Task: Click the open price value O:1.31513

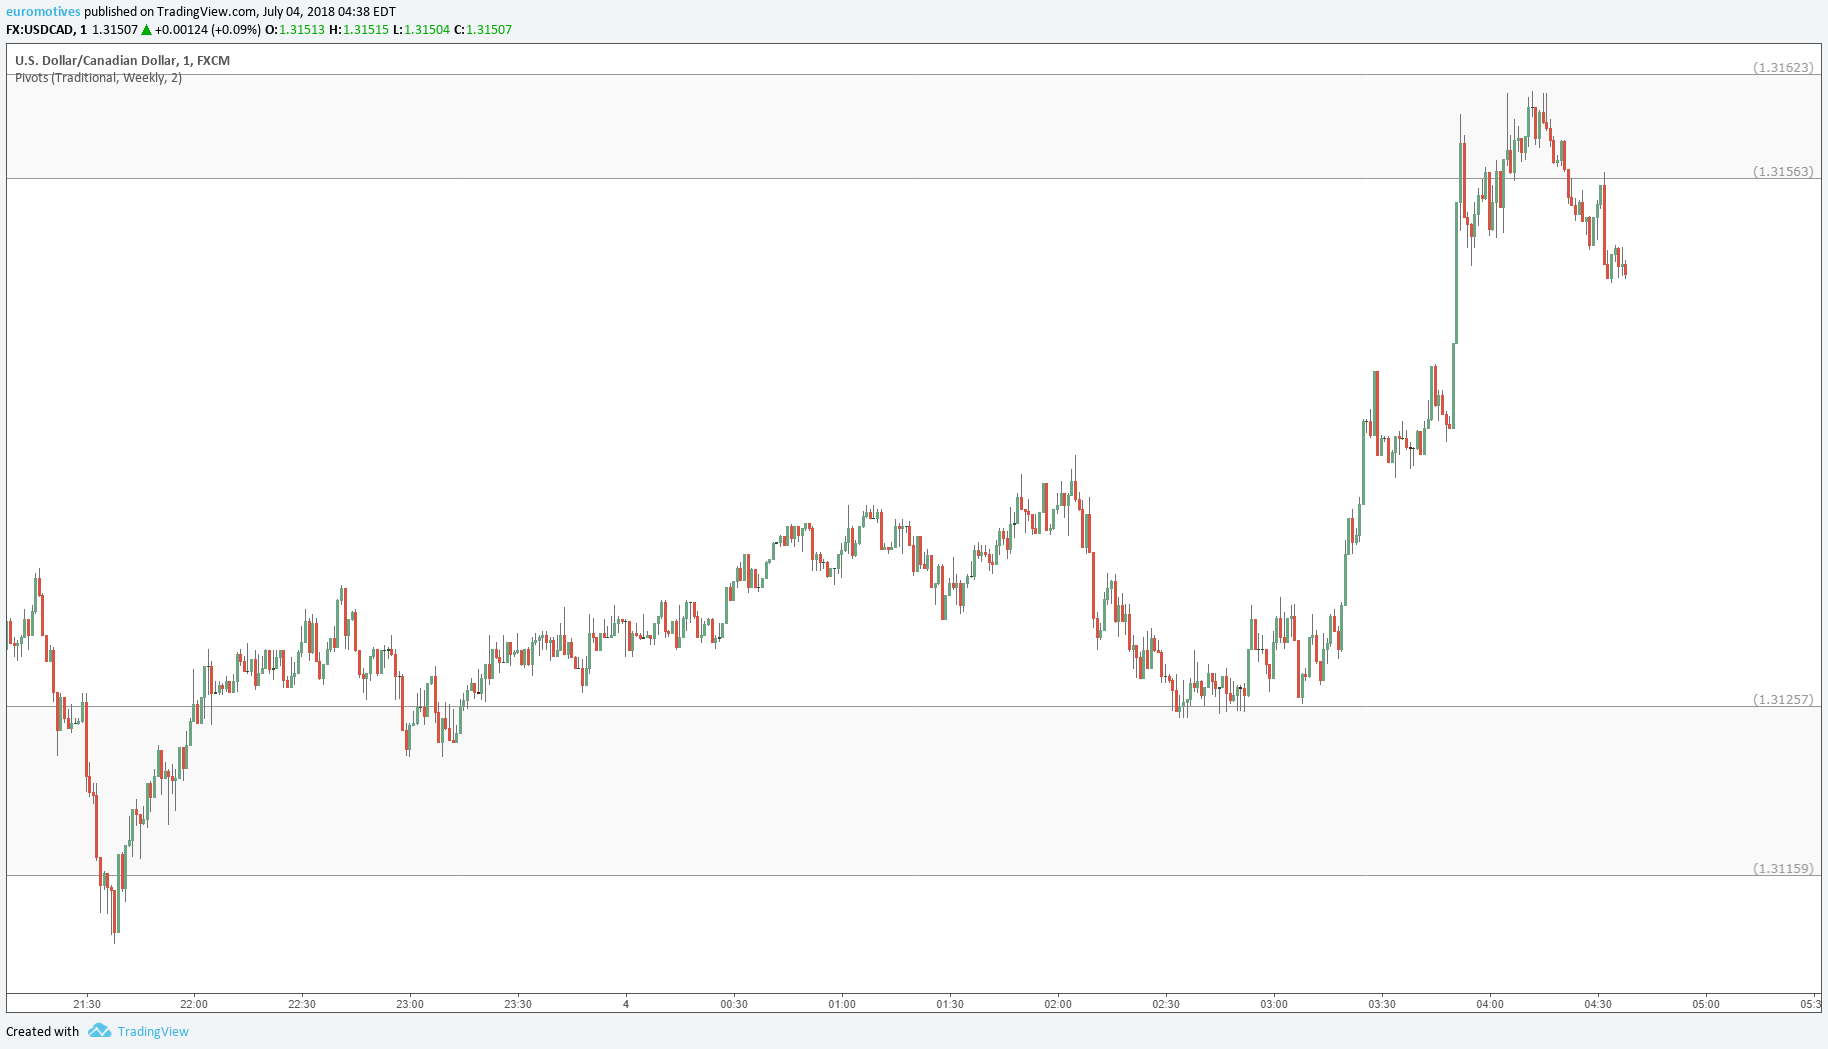Action: [x=295, y=30]
